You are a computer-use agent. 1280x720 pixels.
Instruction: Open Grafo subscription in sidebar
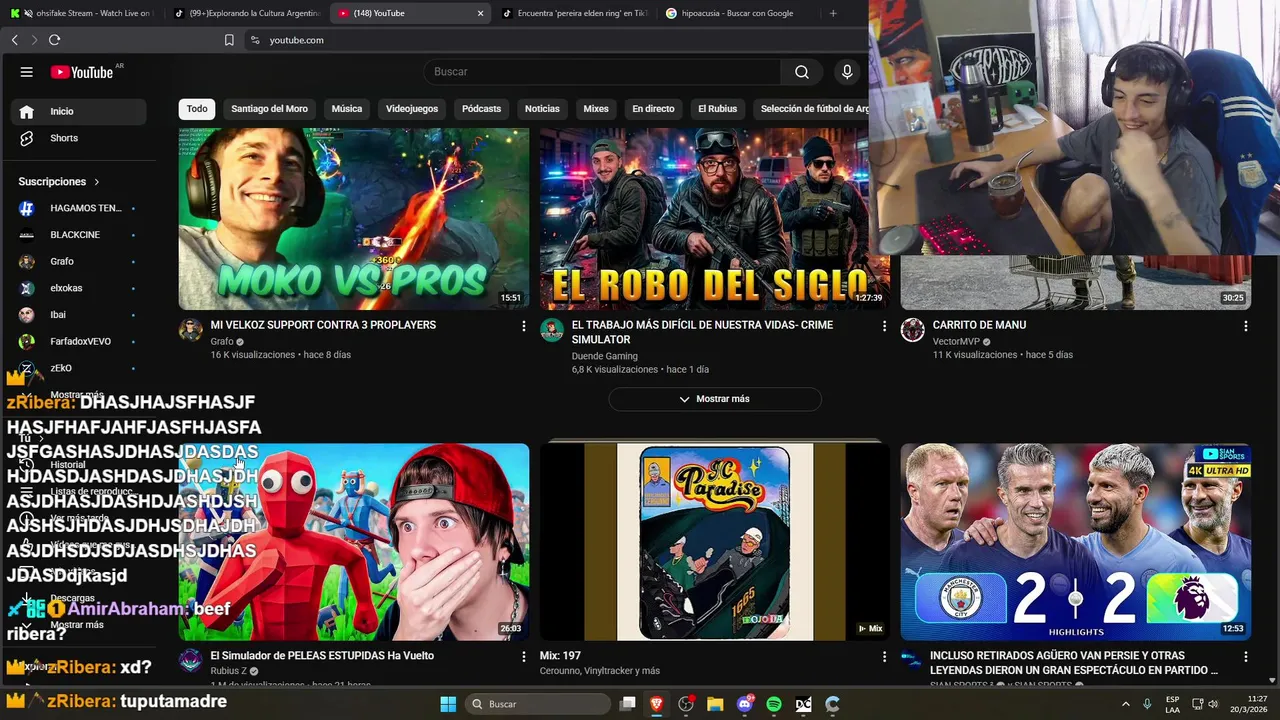pos(78,262)
